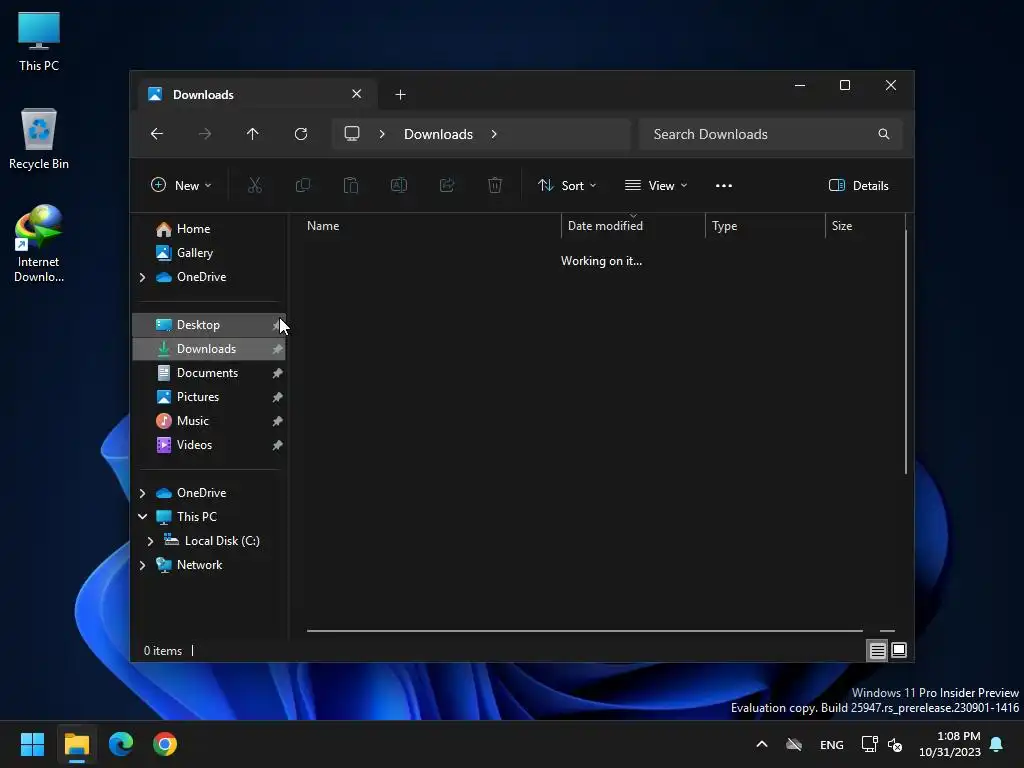
Task: Click Downloads breadcrumb in address bar
Action: (x=438, y=134)
